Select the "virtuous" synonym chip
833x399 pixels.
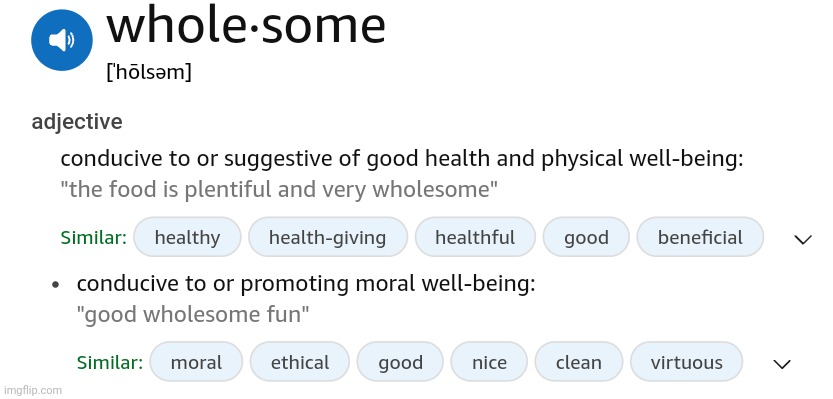686,362
